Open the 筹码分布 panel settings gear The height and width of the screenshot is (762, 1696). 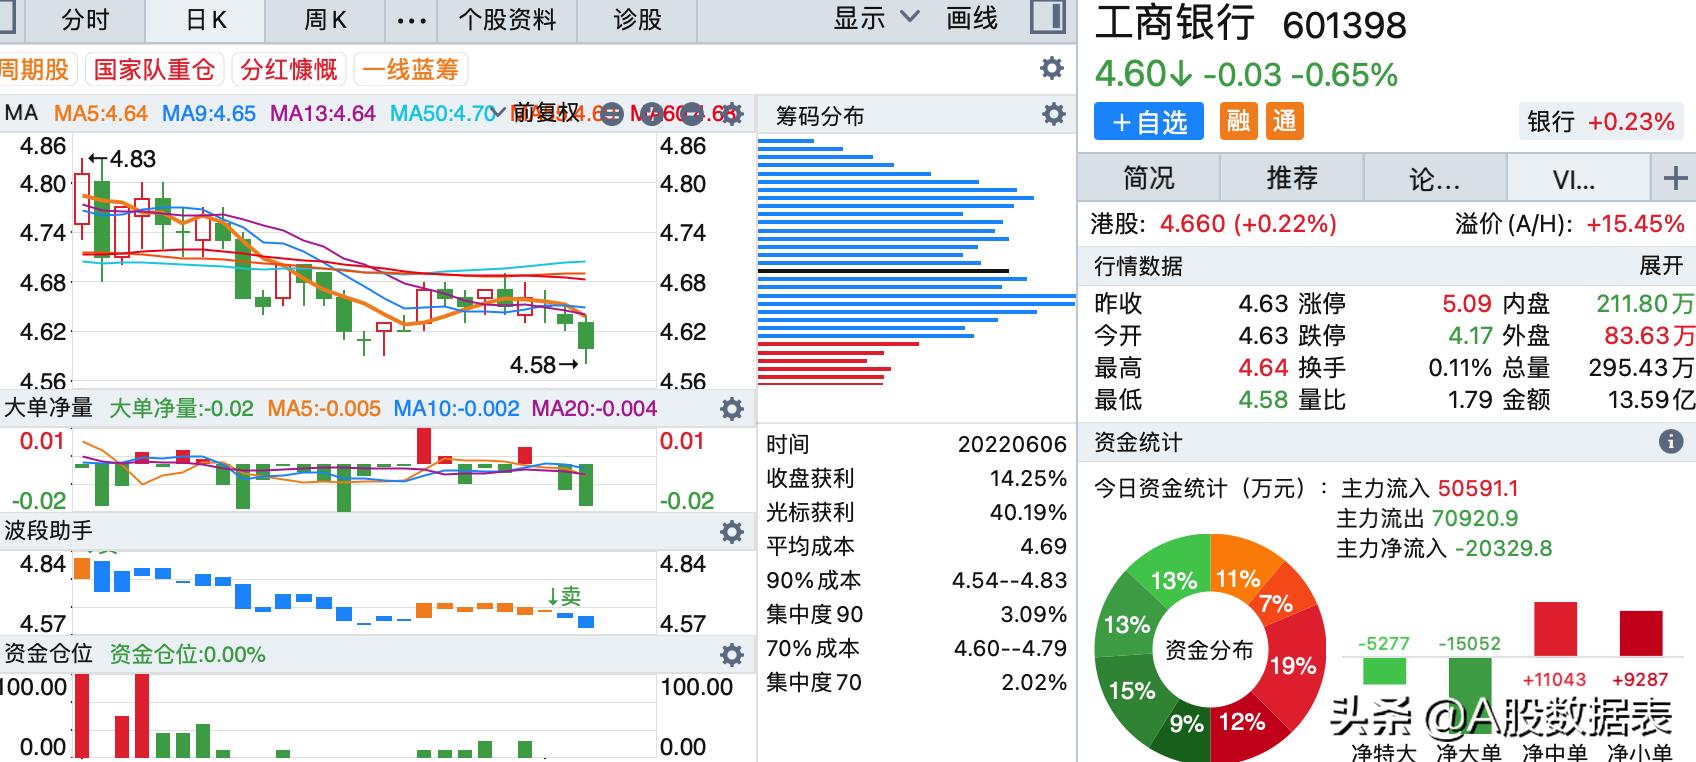[x=1054, y=114]
